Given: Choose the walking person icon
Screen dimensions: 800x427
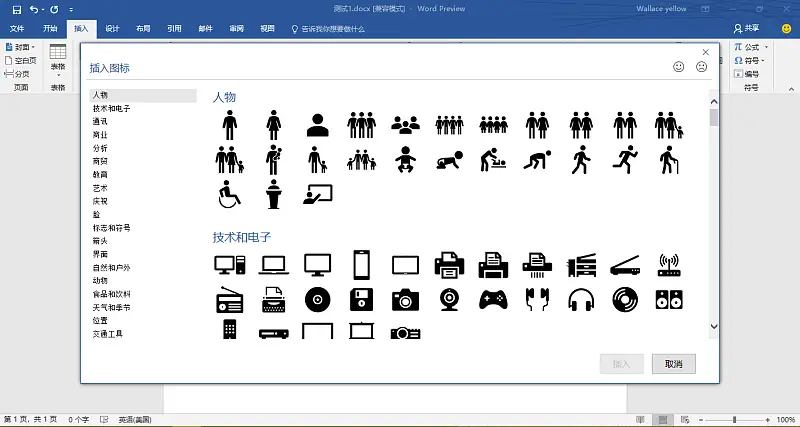Looking at the screenshot, I should pos(581,160).
